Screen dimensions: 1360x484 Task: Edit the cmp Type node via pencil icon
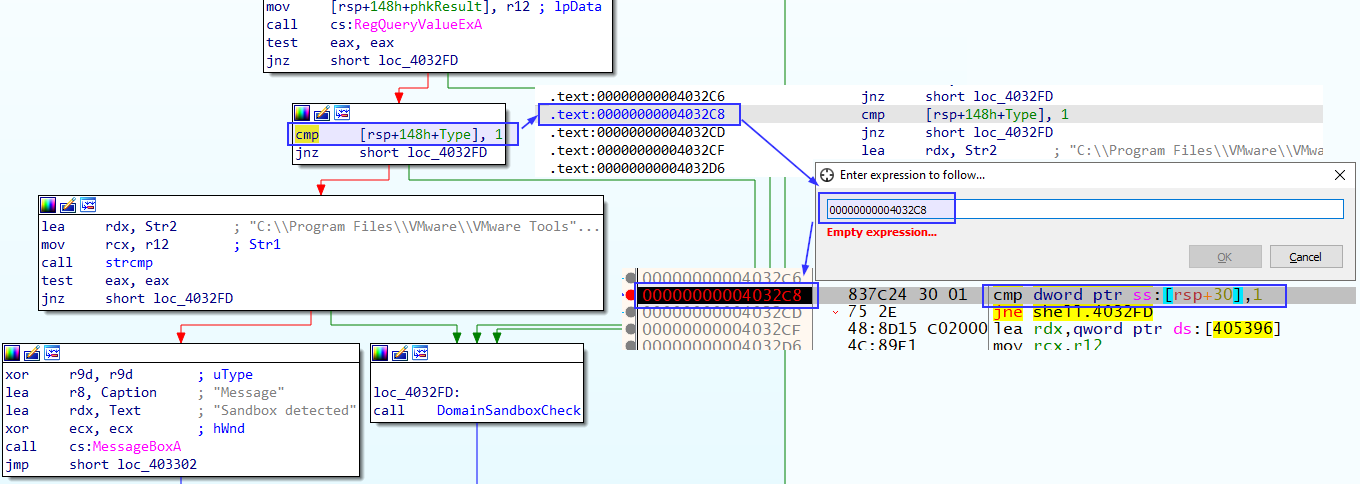321,113
